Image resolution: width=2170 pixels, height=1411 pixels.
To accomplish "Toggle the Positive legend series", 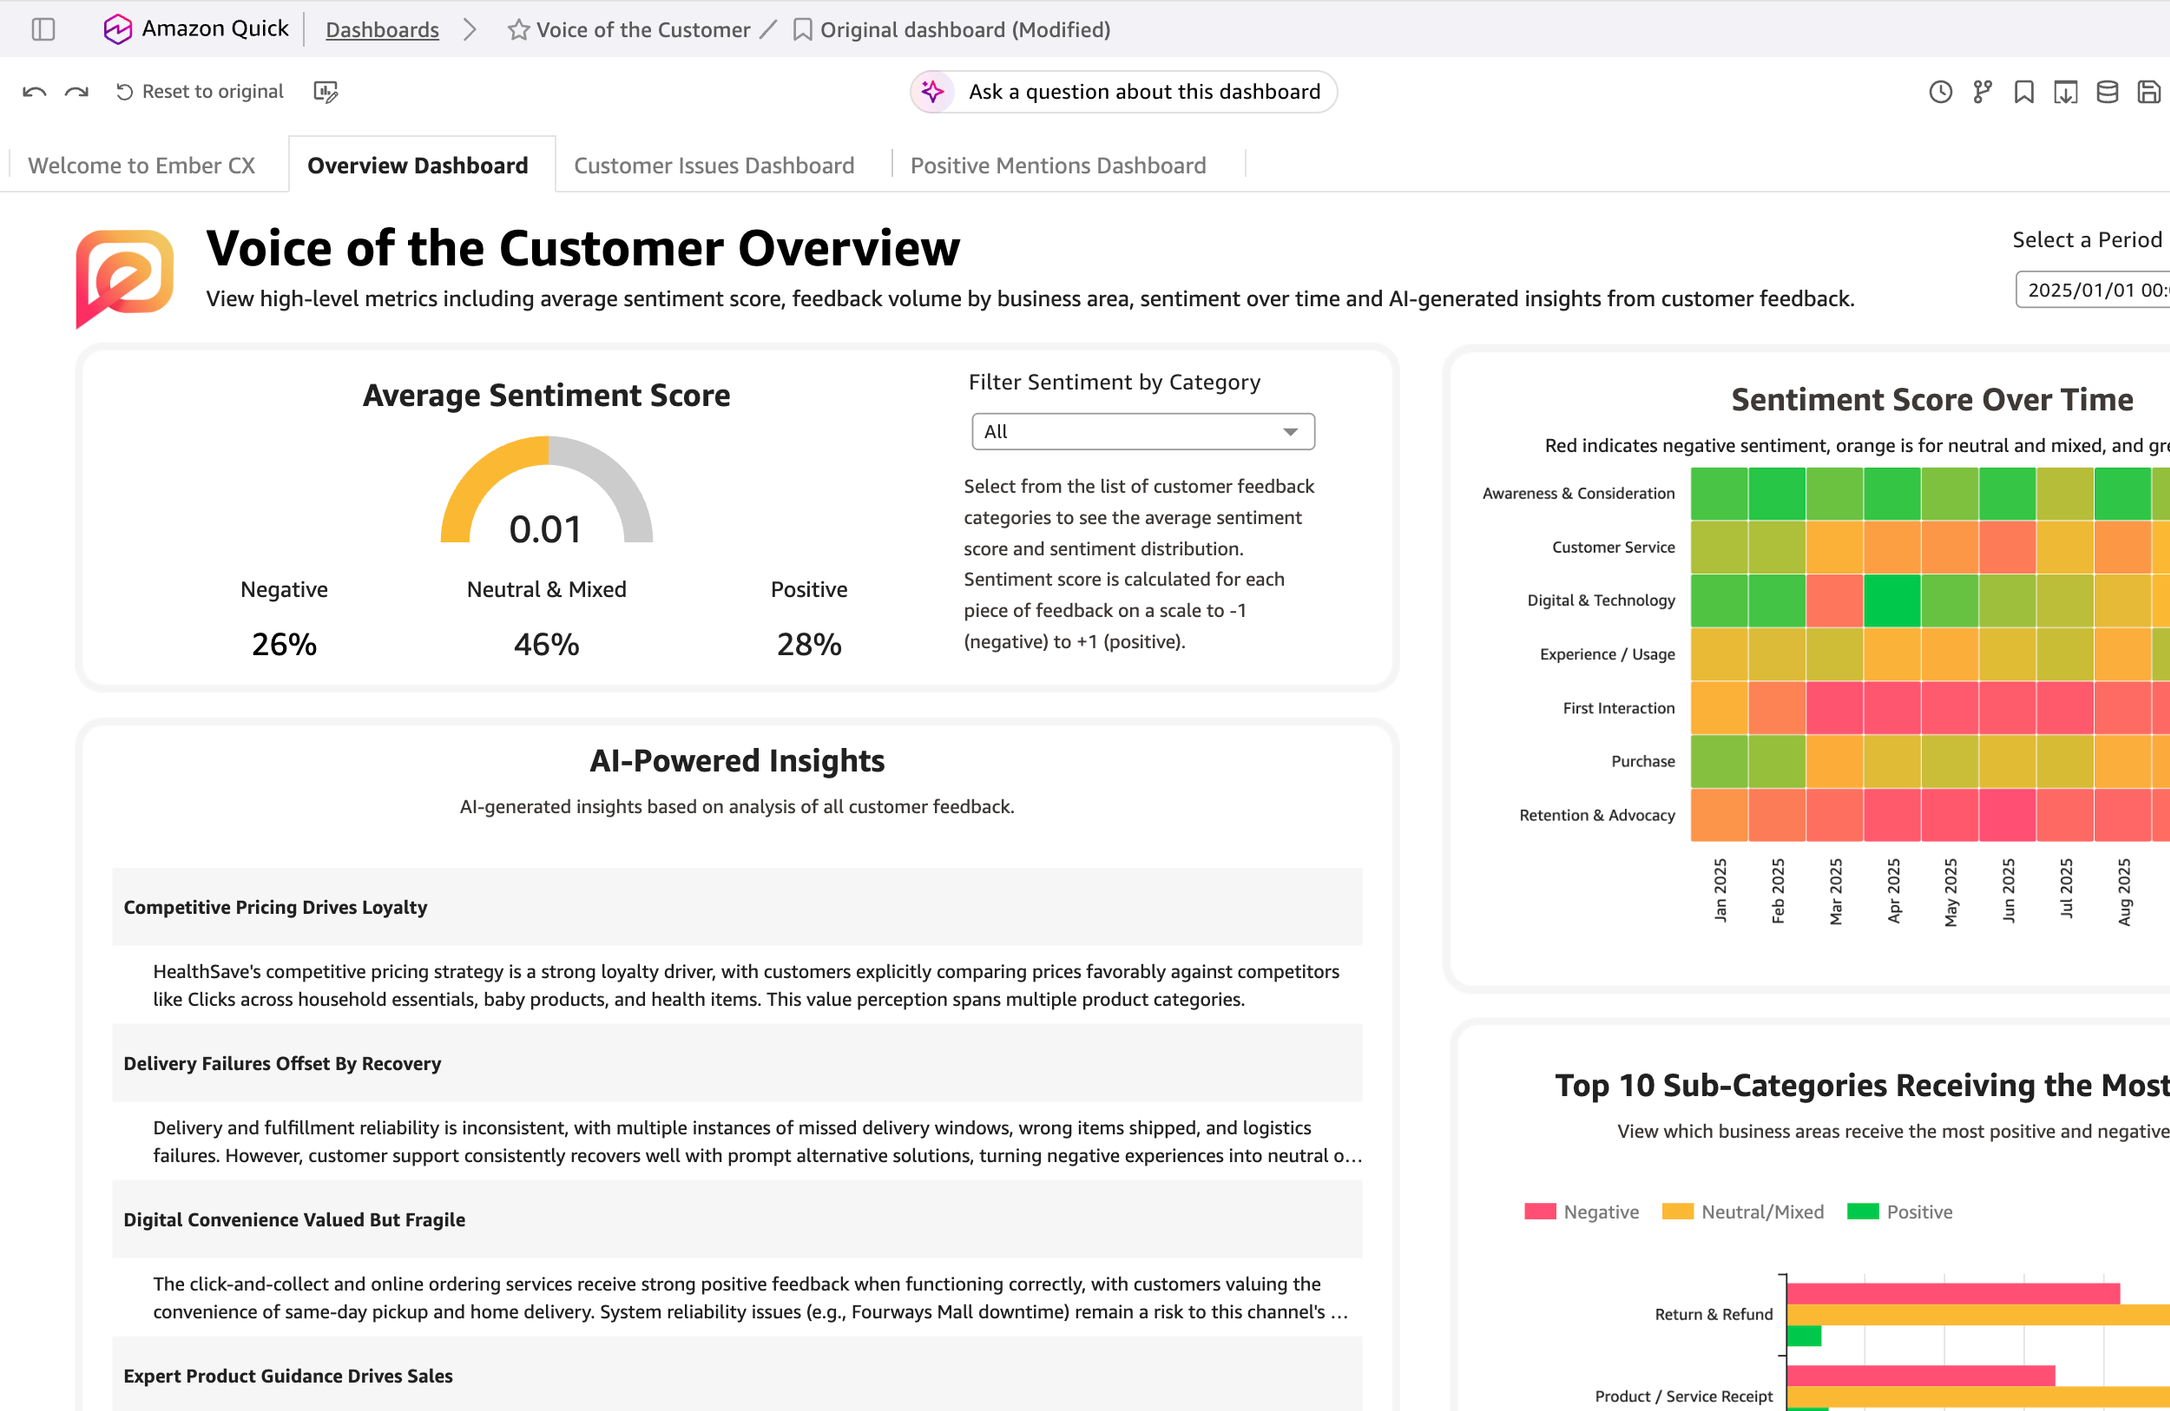I will (x=1899, y=1211).
